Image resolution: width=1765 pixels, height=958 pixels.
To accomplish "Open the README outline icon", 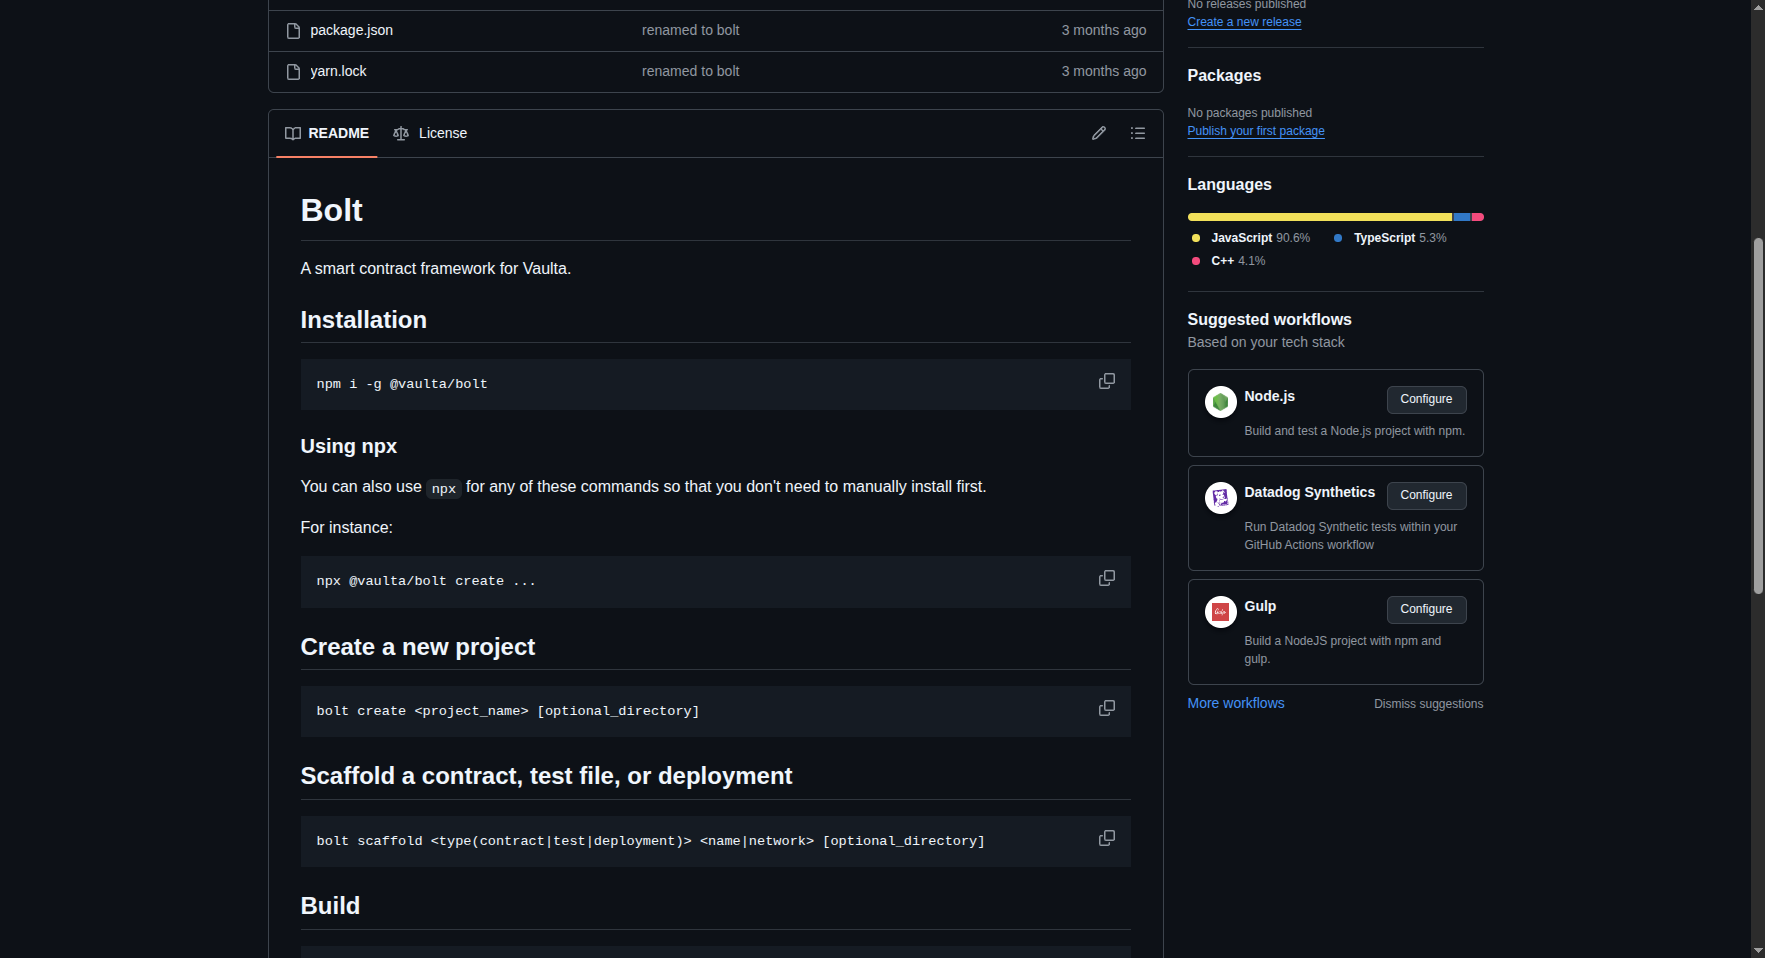I will (x=1137, y=133).
